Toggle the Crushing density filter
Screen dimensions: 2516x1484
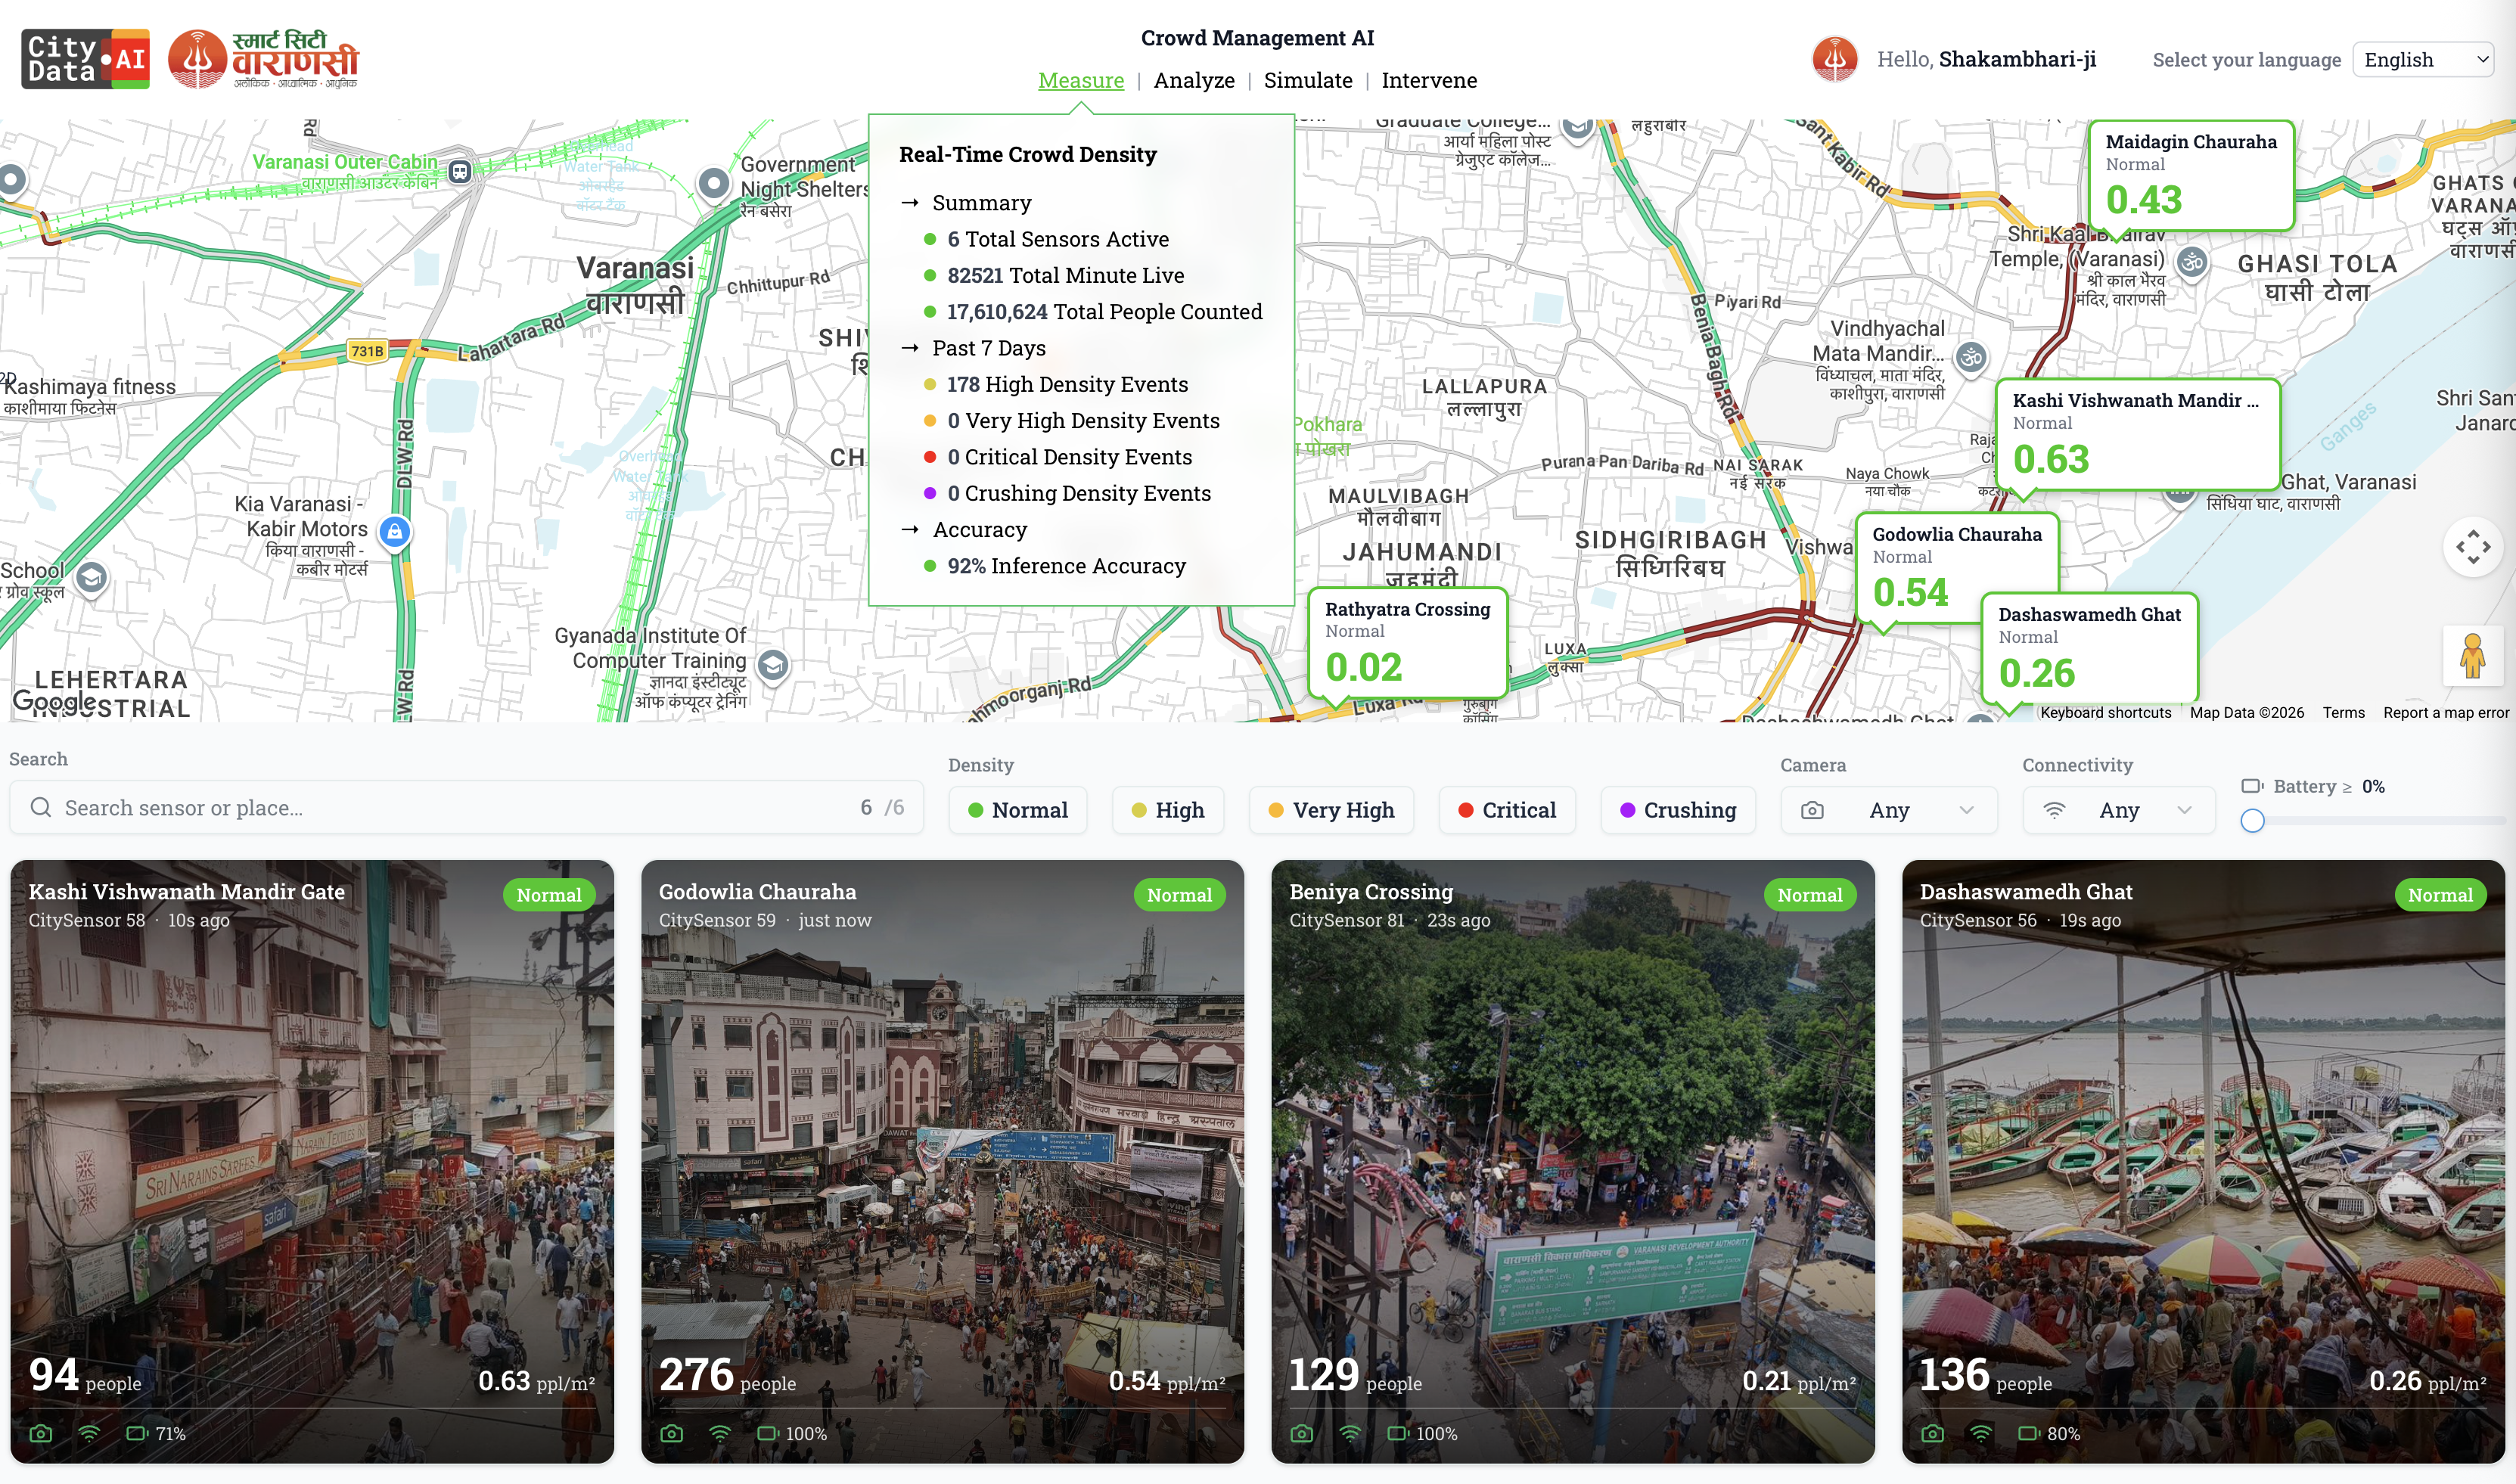click(x=1678, y=810)
